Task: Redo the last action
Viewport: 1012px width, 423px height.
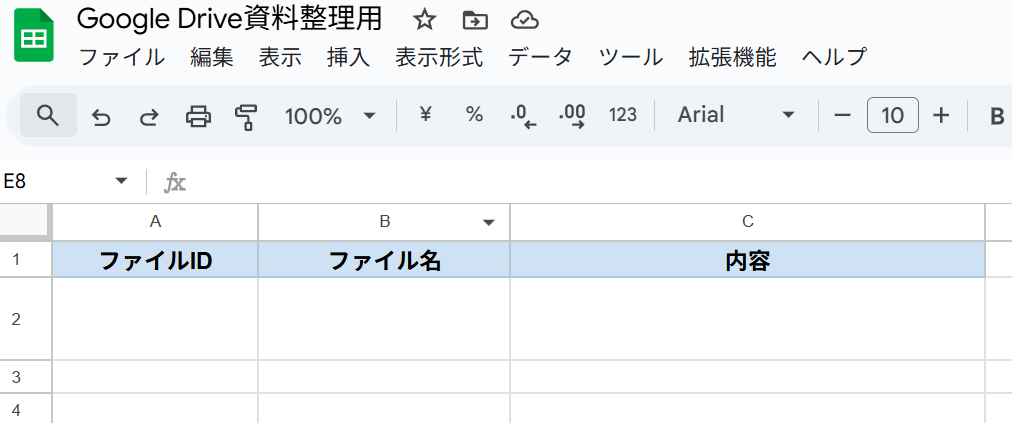Action: tap(149, 116)
